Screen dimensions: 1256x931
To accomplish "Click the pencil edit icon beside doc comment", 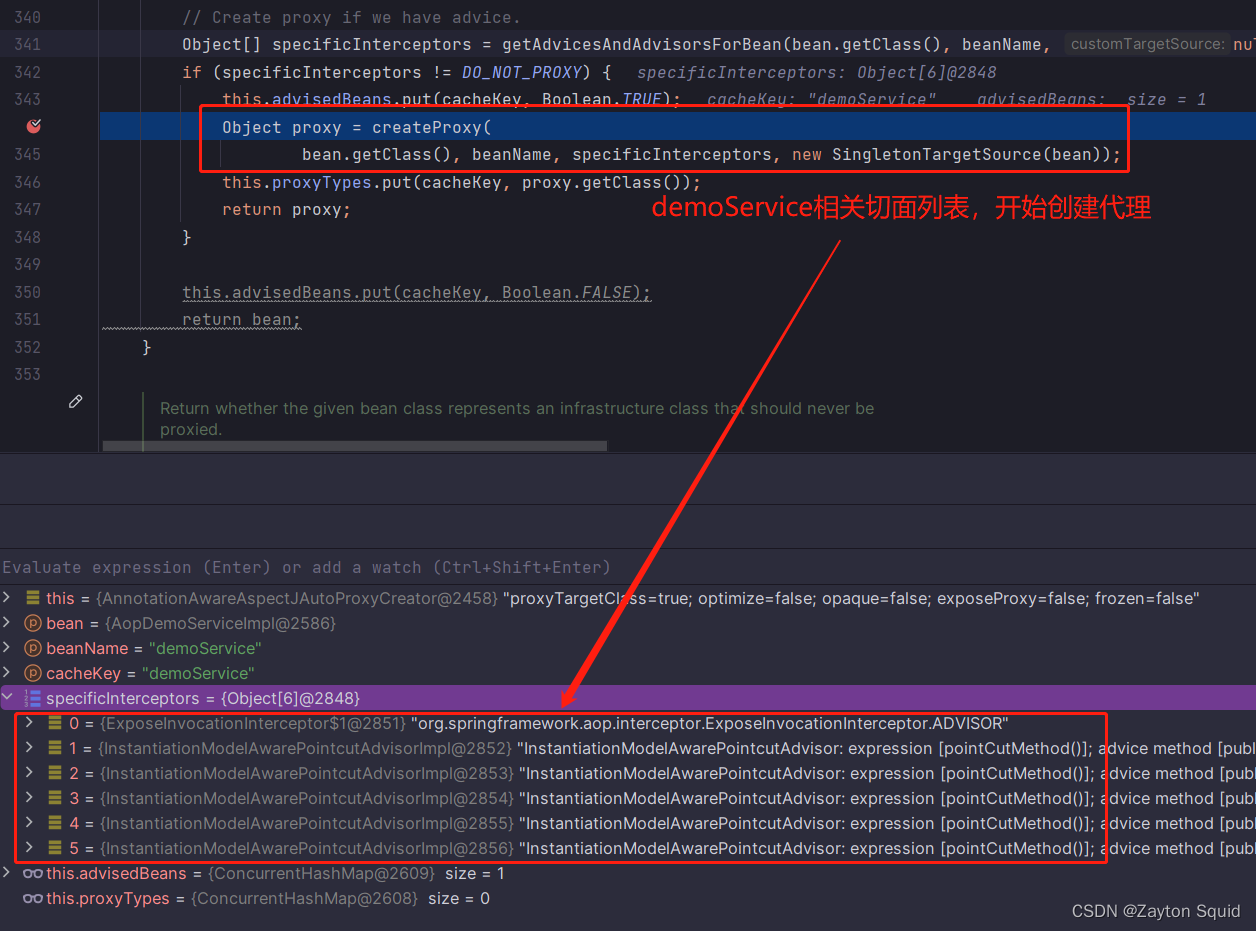I will click(75, 401).
